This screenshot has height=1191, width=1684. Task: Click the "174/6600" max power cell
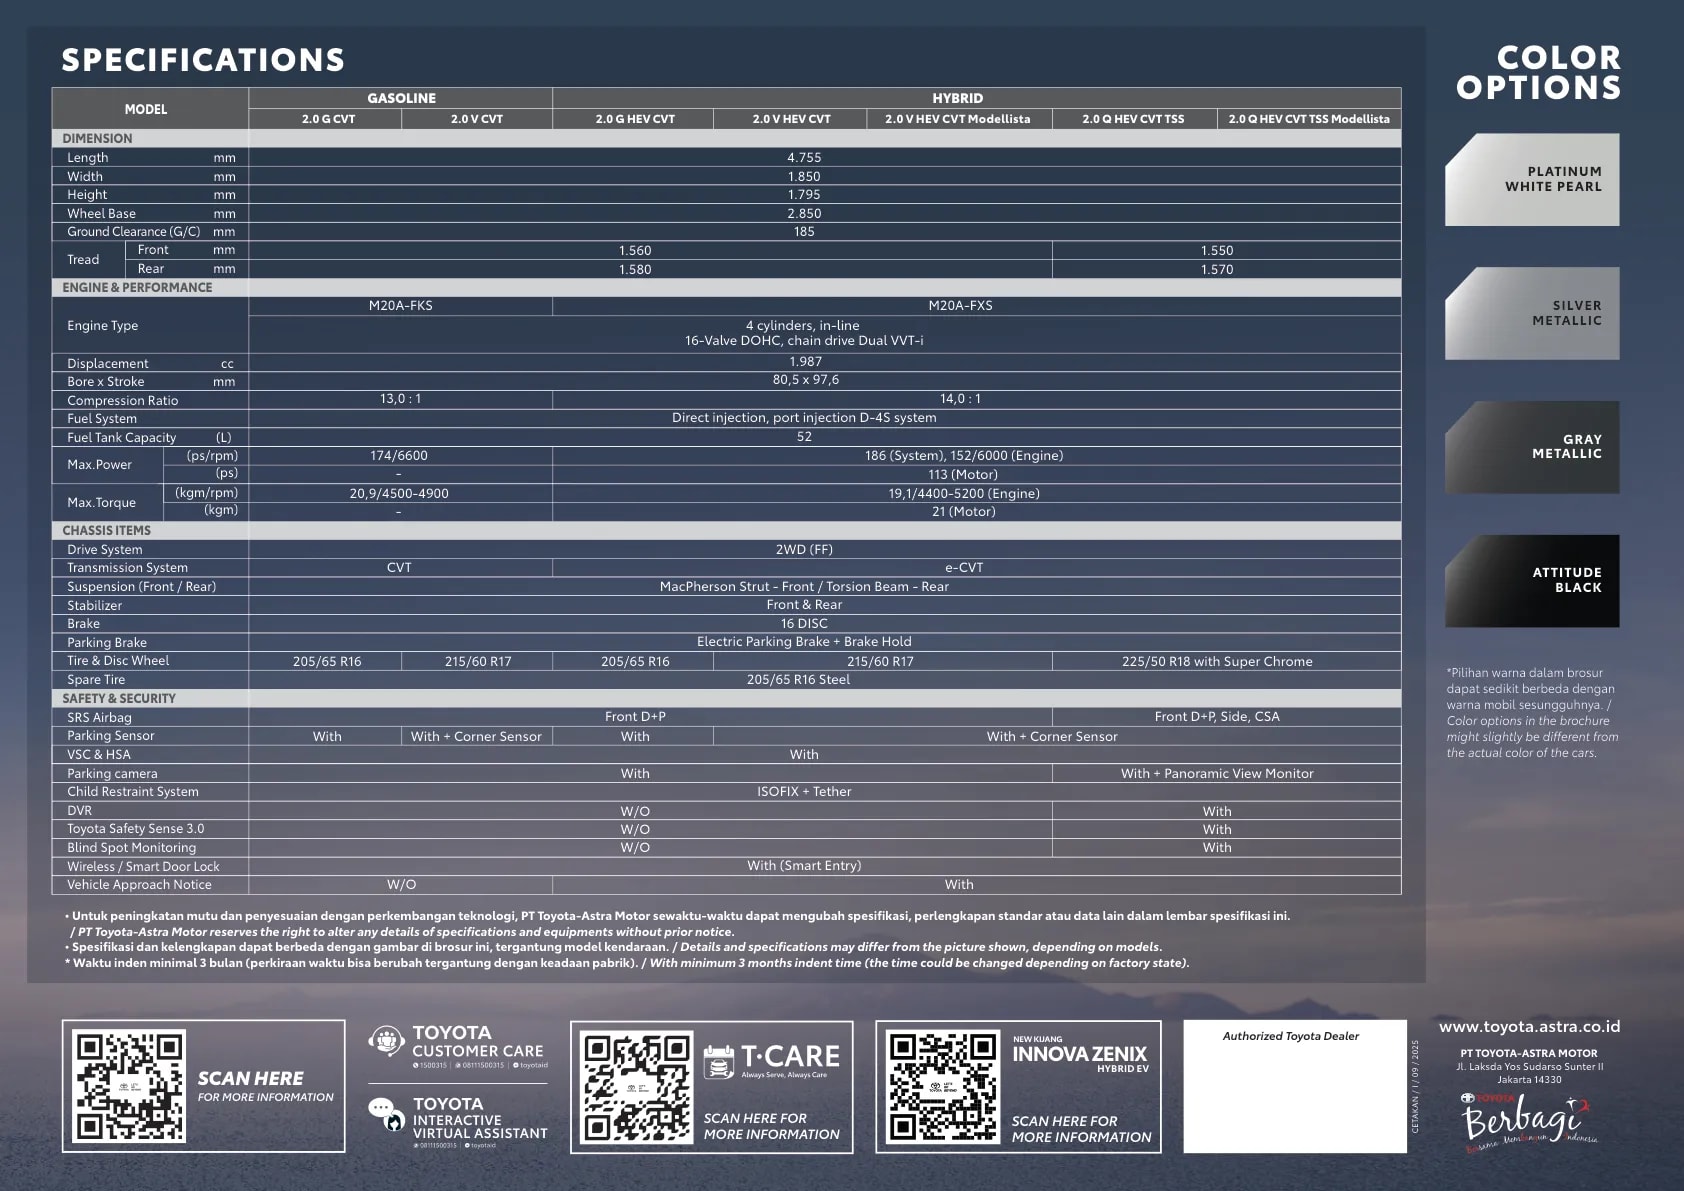pos(399,456)
